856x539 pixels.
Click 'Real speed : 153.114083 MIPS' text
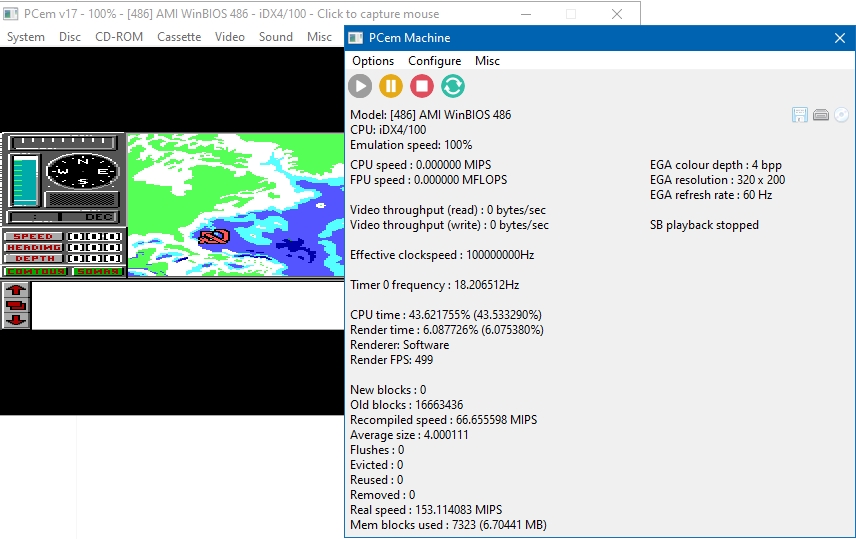coord(426,510)
